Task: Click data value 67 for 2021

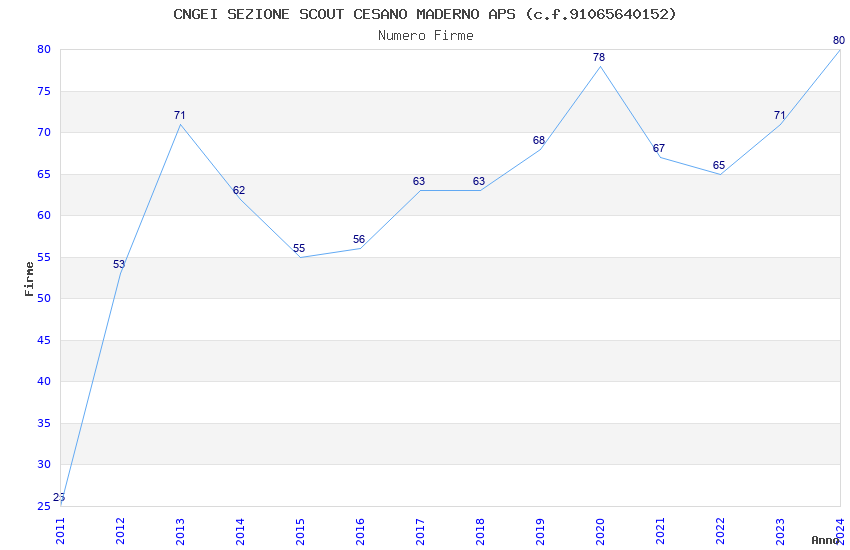Action: (x=659, y=148)
